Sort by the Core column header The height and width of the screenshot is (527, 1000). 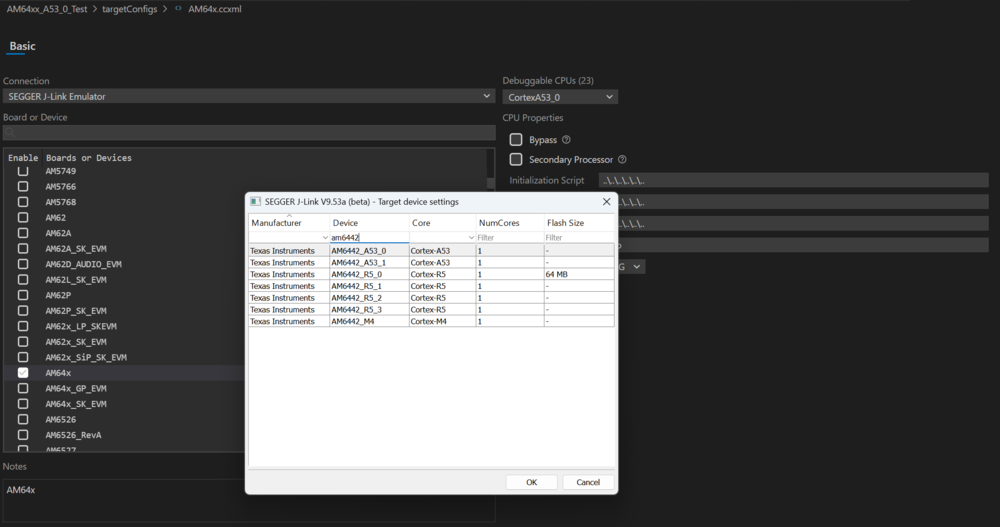tap(443, 223)
